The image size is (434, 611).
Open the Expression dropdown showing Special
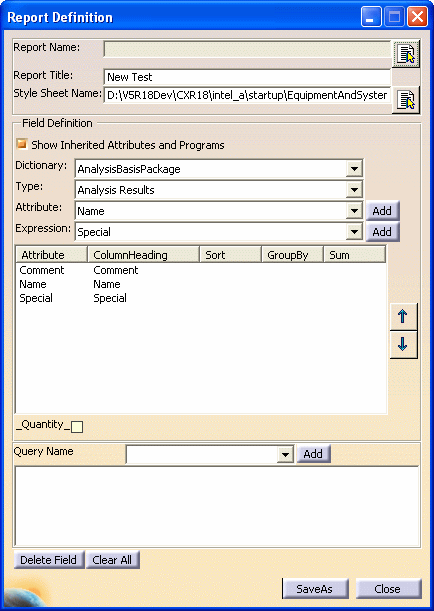(354, 232)
